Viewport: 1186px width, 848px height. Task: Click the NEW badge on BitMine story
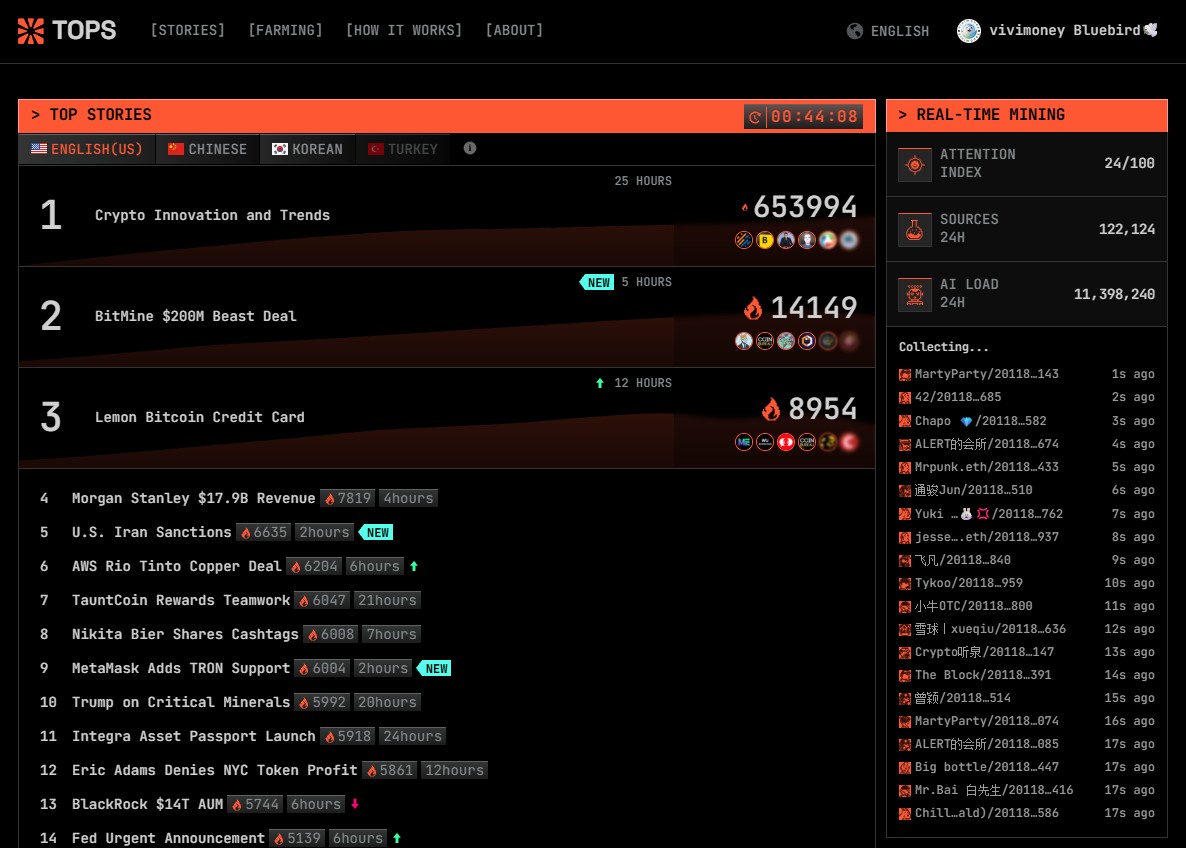pos(598,282)
